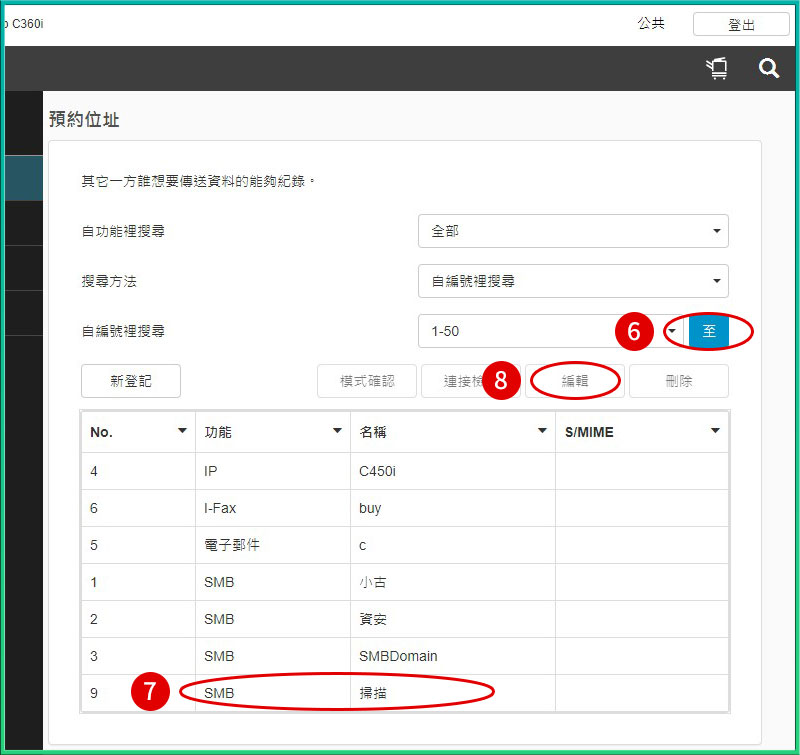Open the job list printer icon
Image resolution: width=800 pixels, height=755 pixels.
coord(716,68)
